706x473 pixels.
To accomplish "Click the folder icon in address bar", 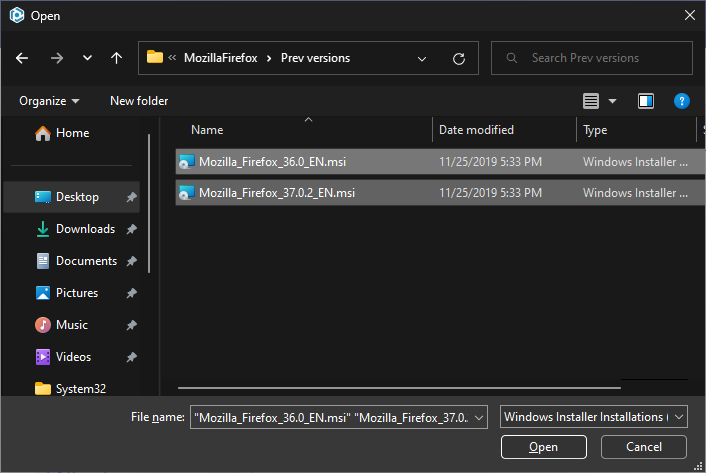I will point(154,57).
